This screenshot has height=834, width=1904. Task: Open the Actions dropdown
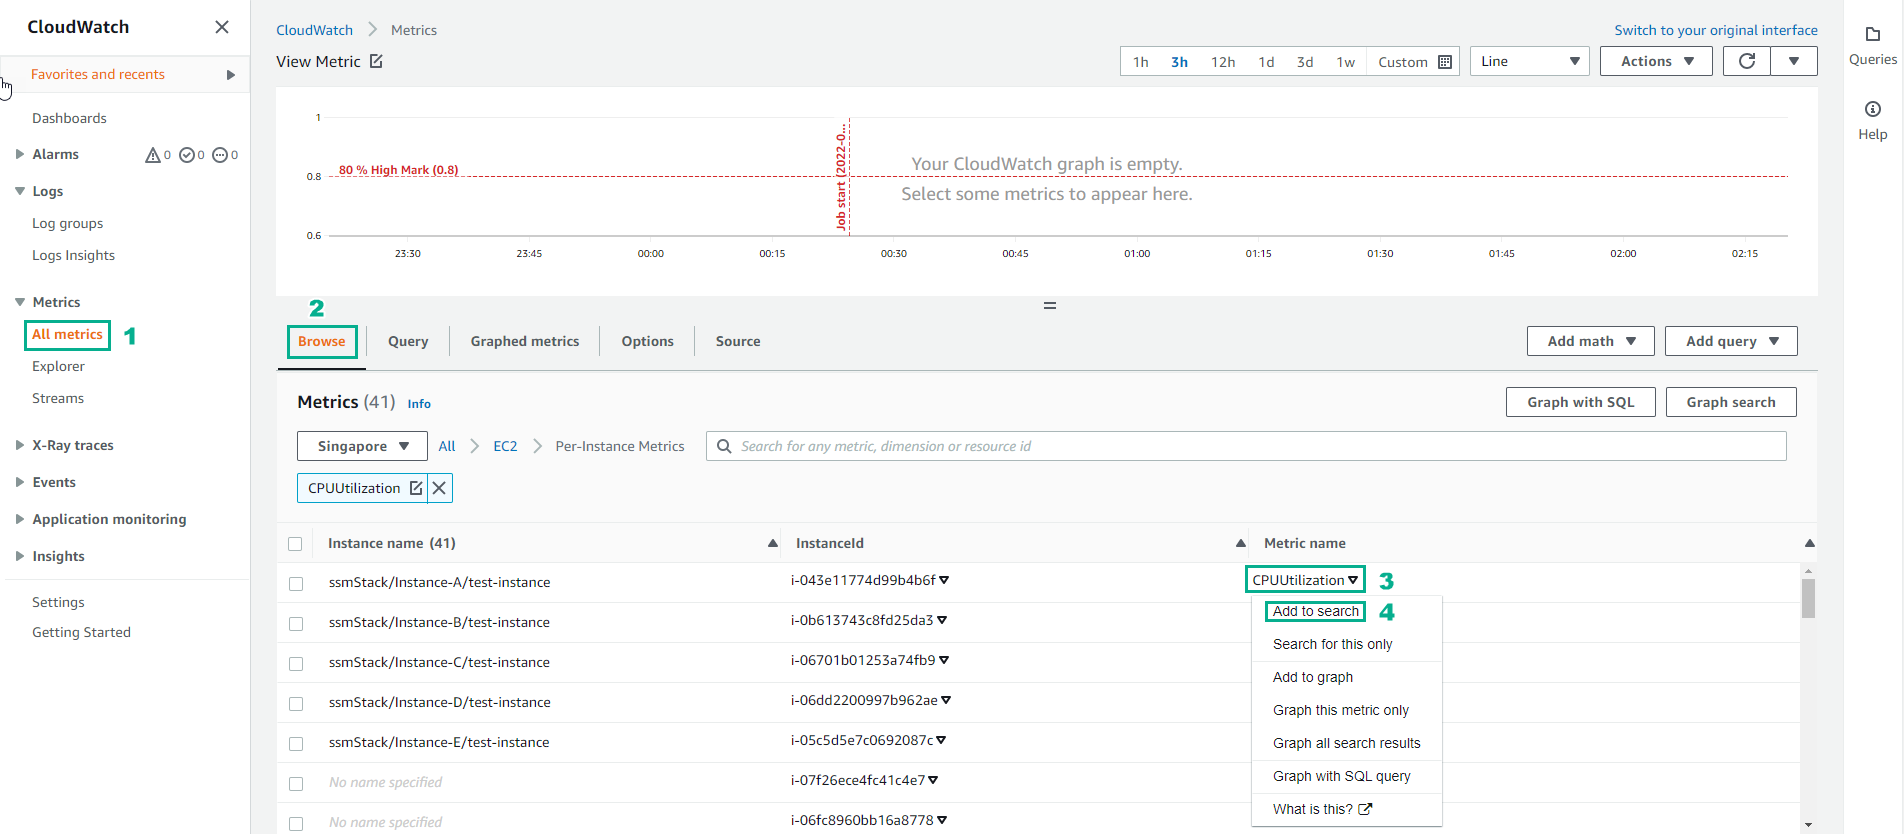(x=1656, y=61)
